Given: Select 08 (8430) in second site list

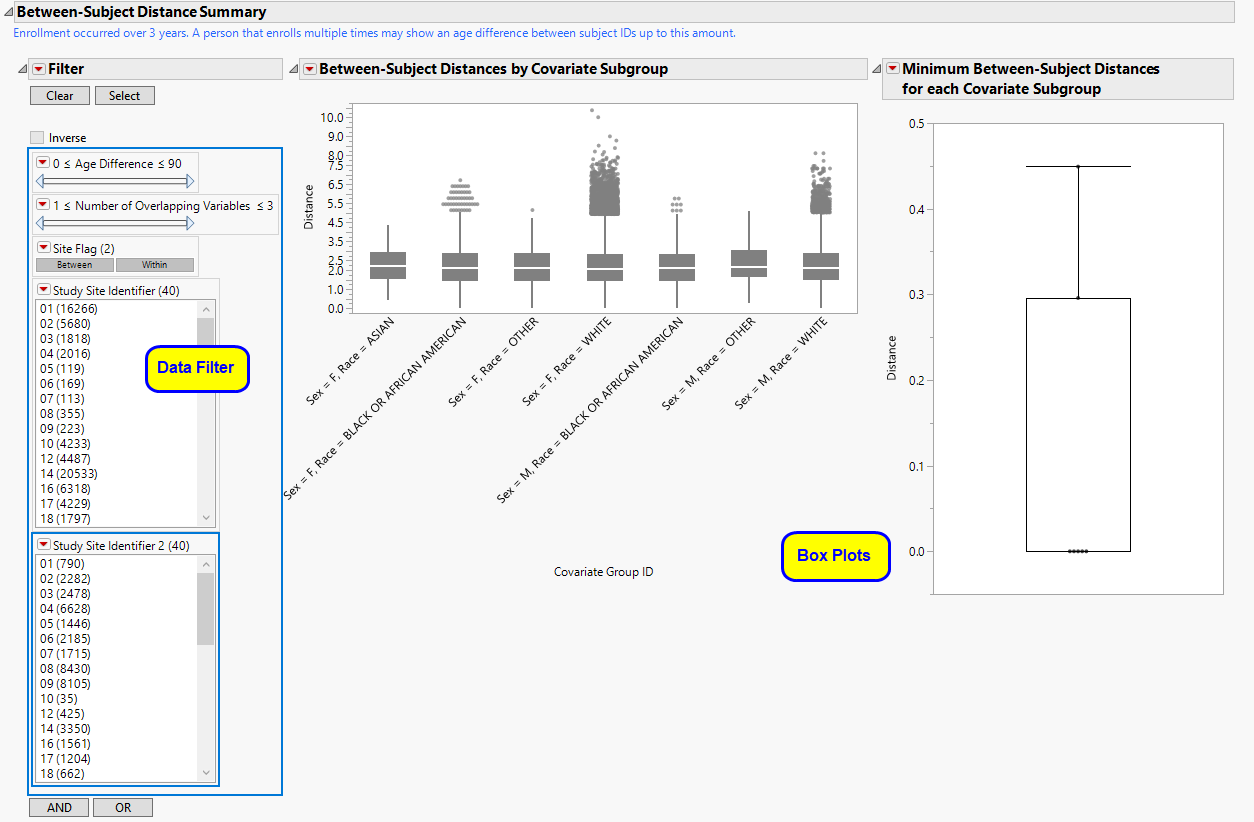Looking at the screenshot, I should 65,669.
